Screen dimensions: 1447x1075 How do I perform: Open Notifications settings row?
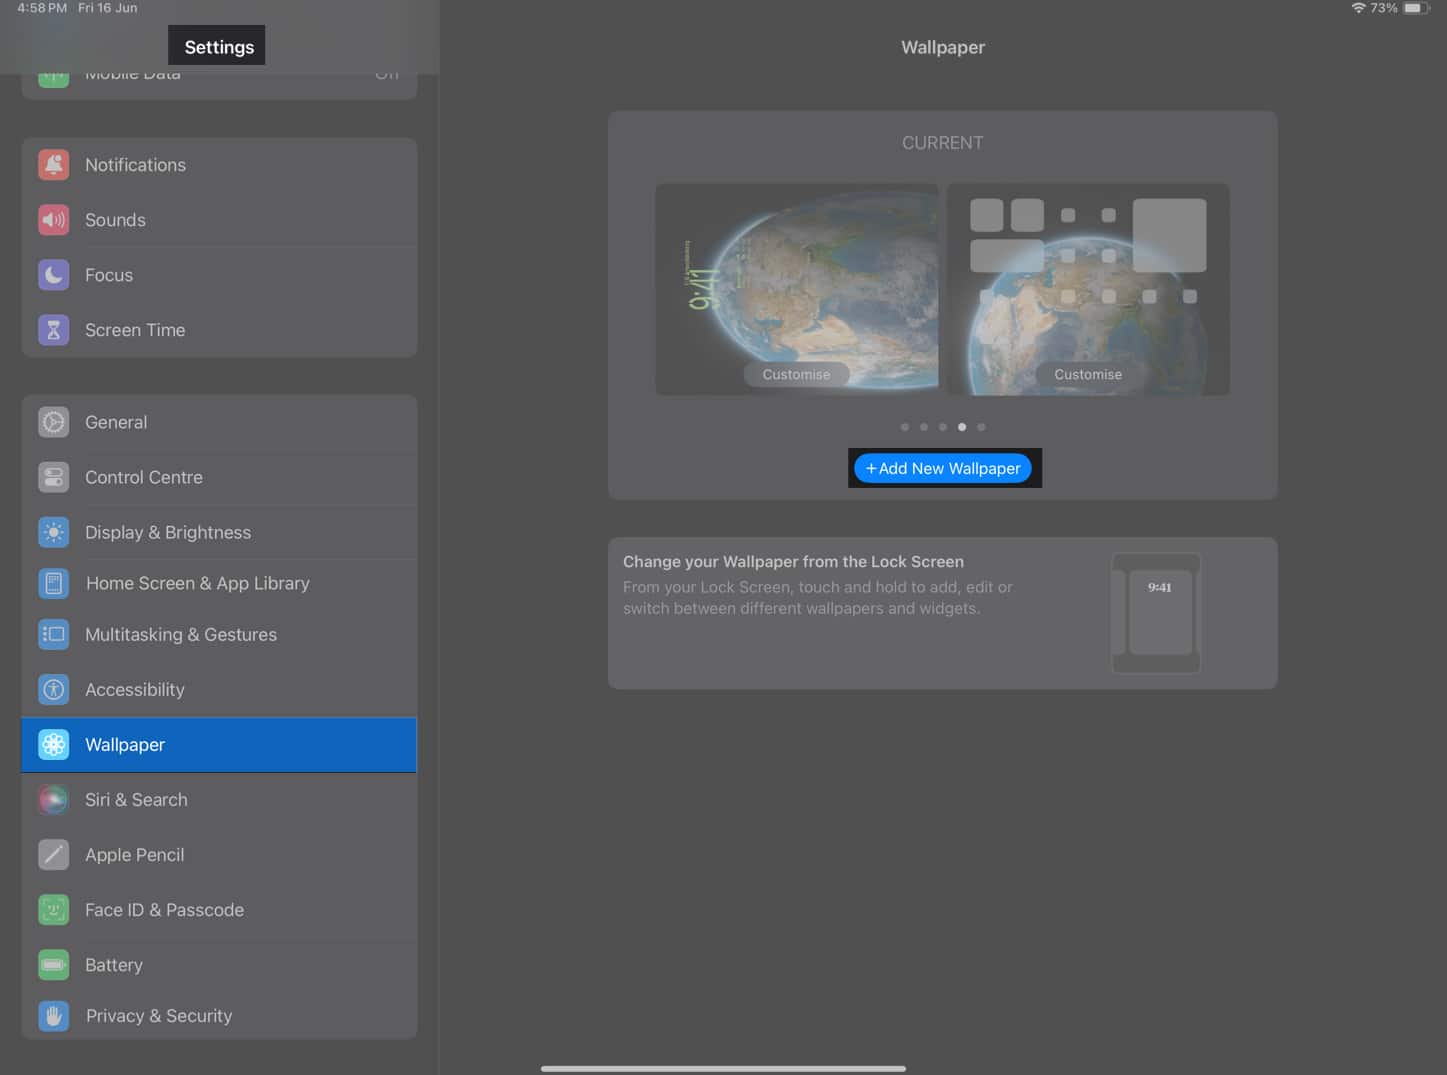pyautogui.click(x=219, y=165)
